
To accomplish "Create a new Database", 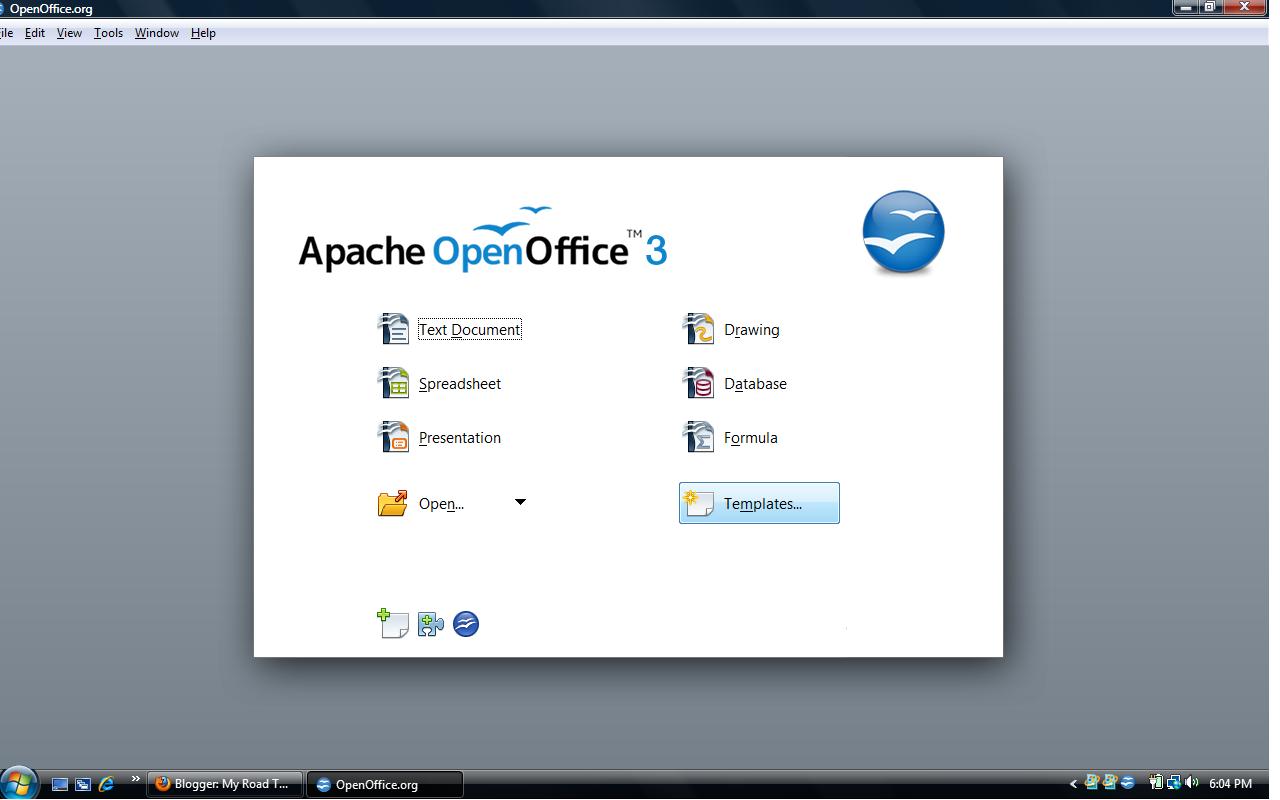I will pyautogui.click(x=735, y=383).
